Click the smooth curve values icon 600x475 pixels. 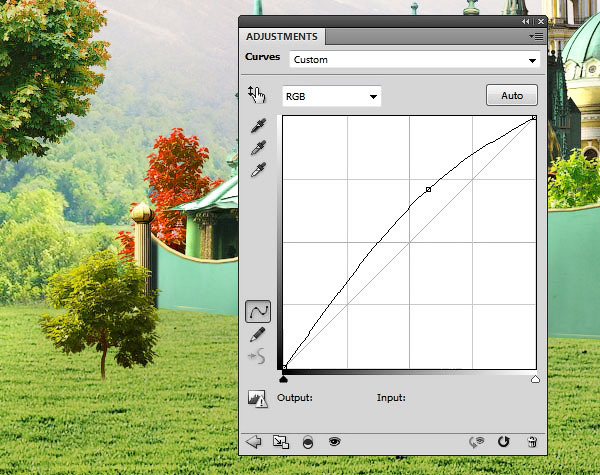click(x=257, y=356)
